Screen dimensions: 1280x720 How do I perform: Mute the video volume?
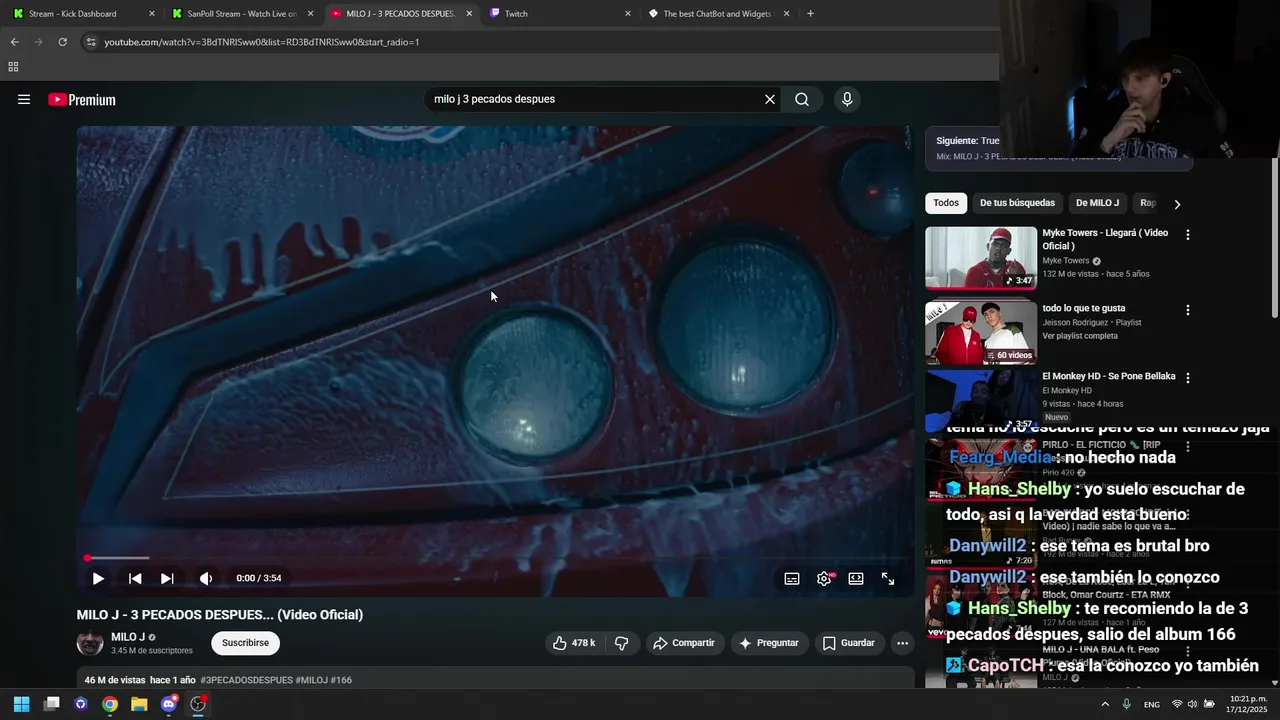pos(206,578)
